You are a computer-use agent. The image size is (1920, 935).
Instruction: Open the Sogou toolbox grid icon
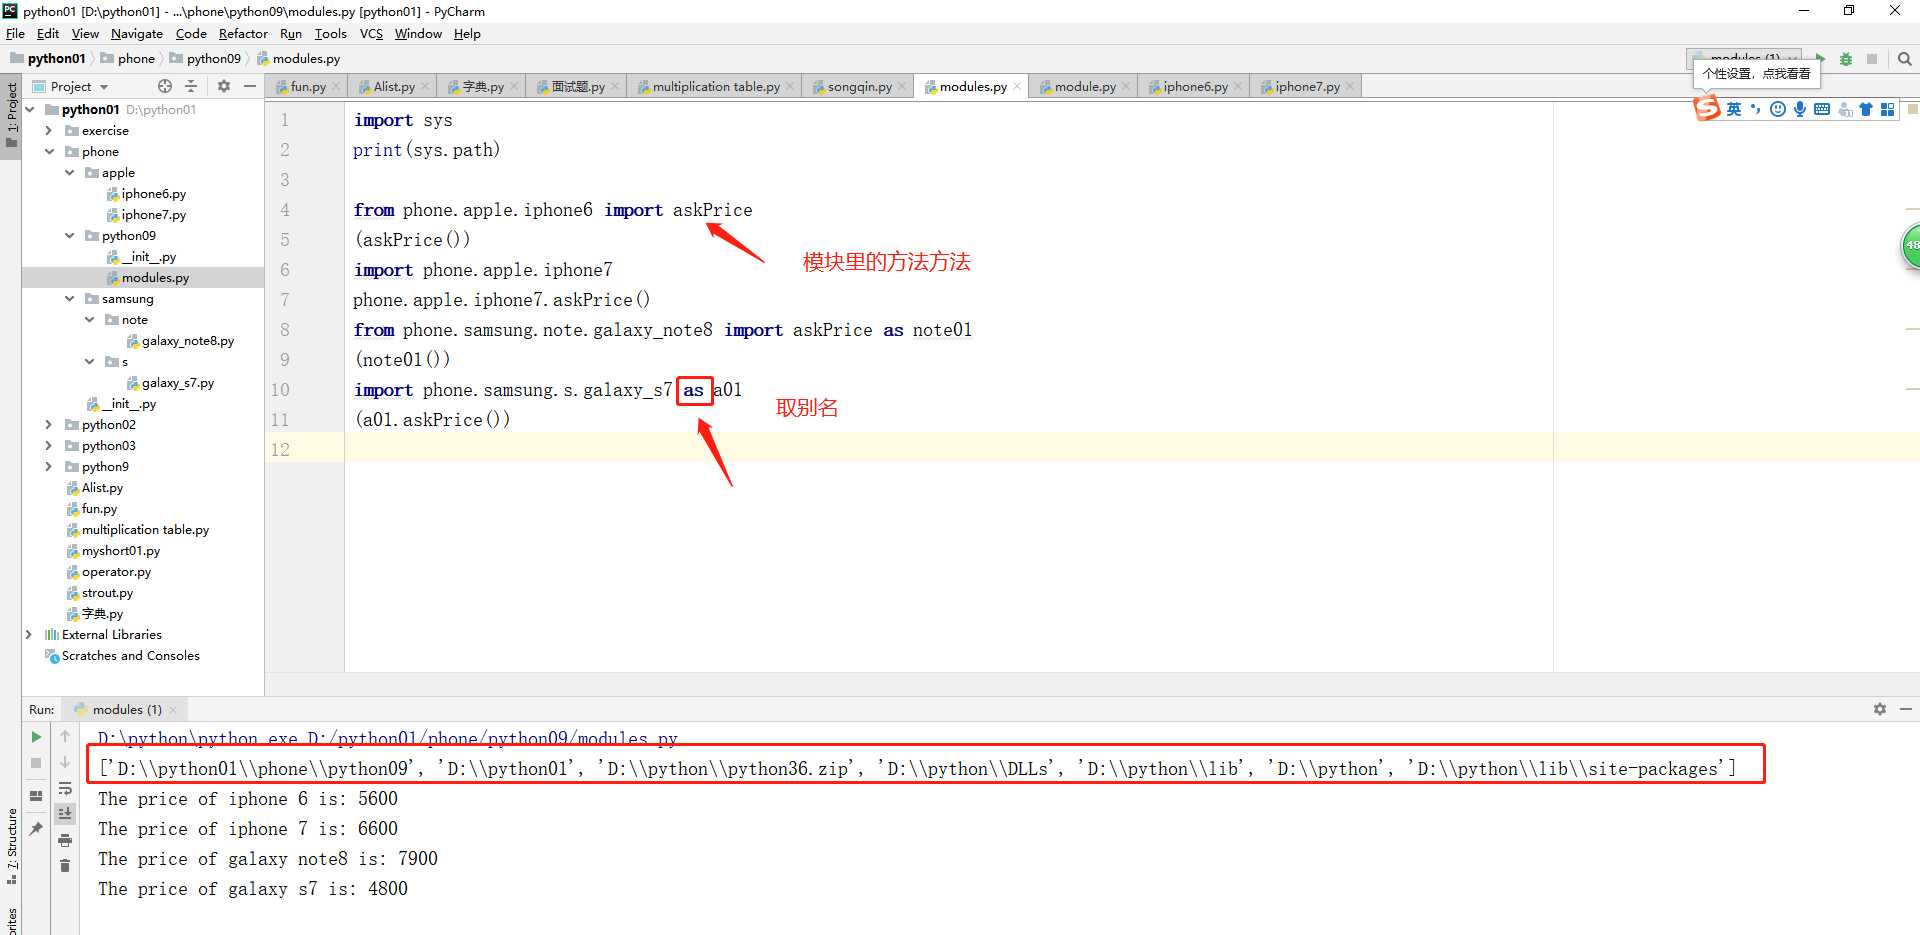click(1888, 109)
